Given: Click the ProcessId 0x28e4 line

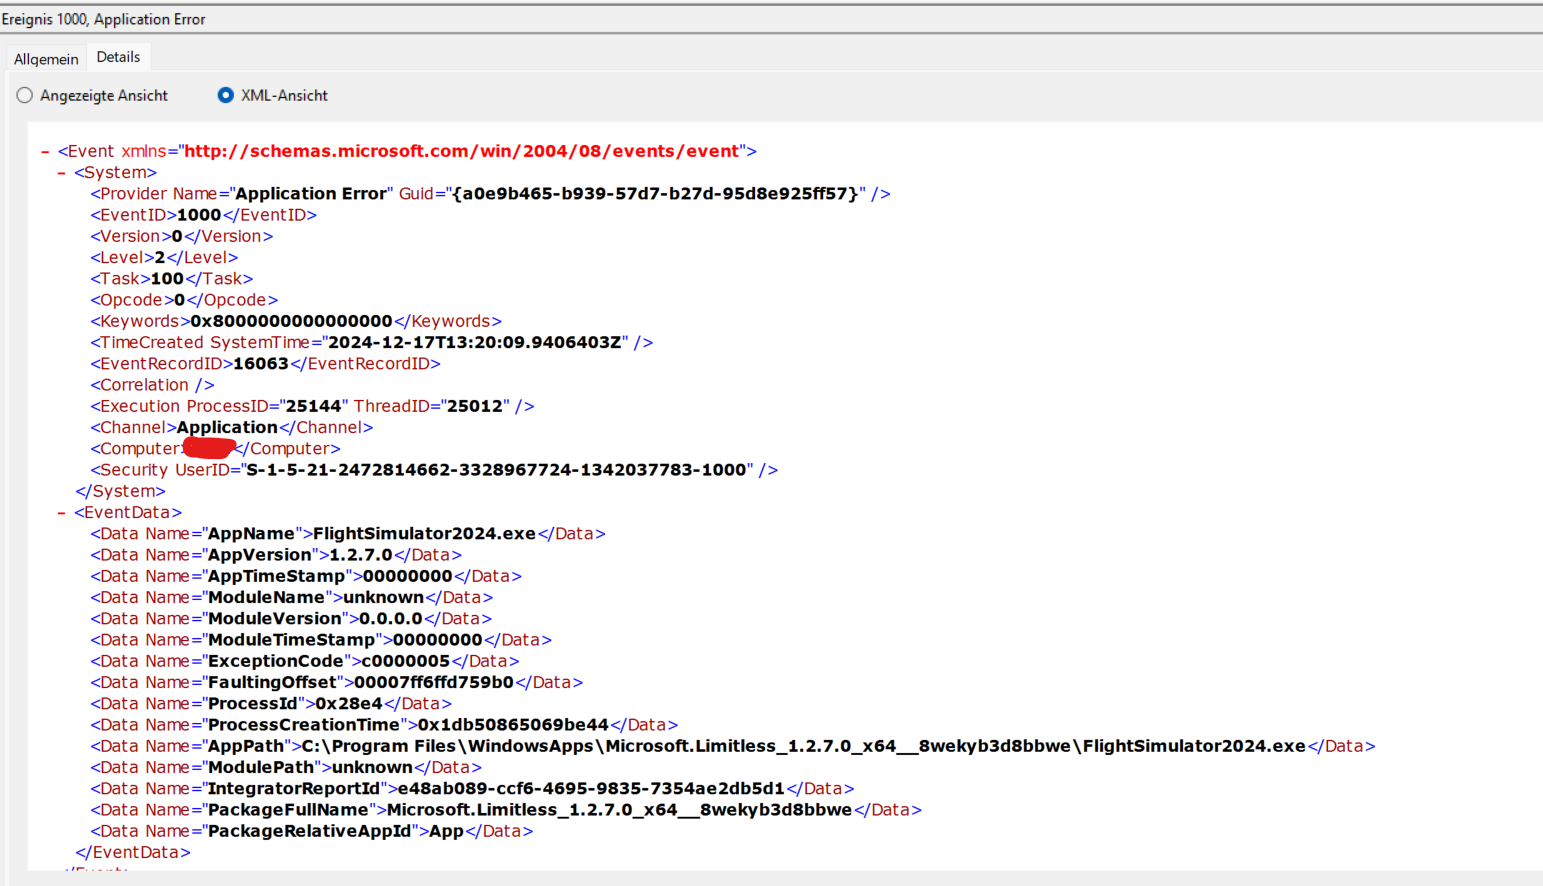Looking at the screenshot, I should 271,704.
